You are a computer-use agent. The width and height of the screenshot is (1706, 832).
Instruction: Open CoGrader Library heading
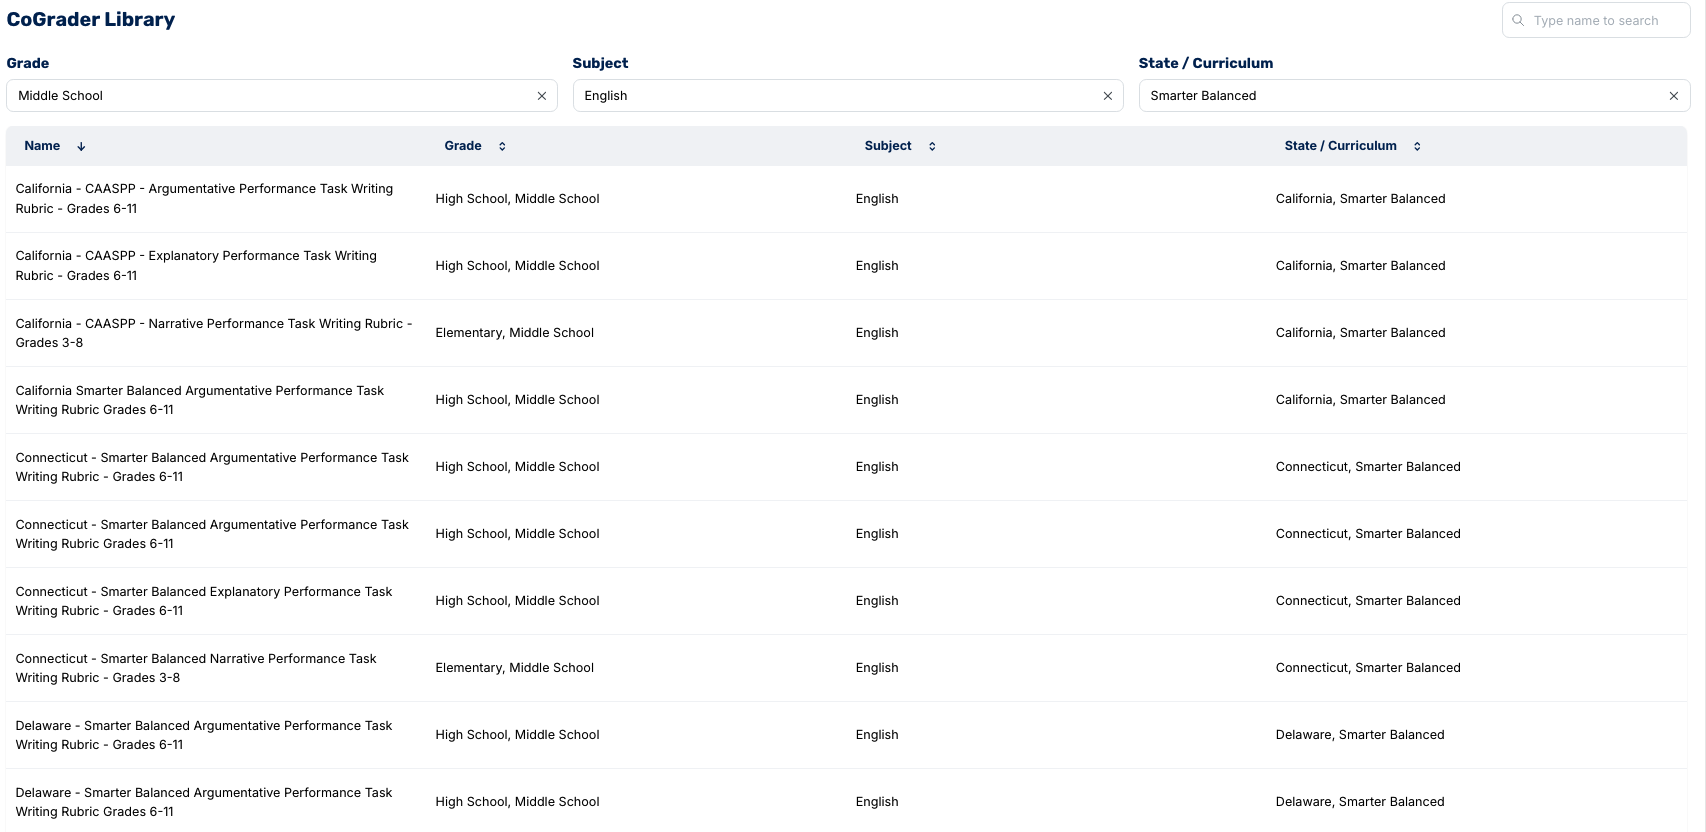pos(91,19)
